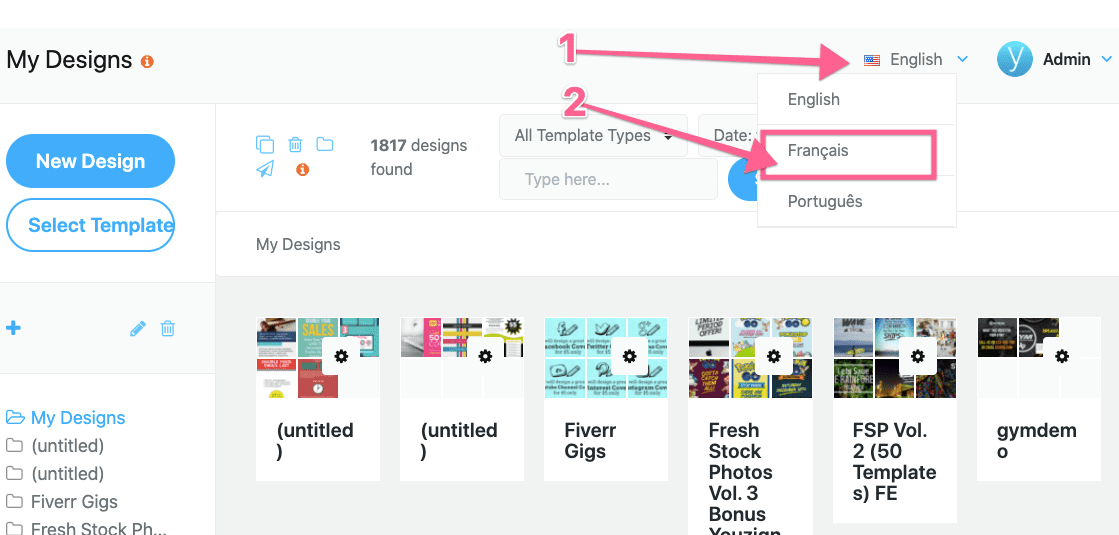Add a new folder with plus icon
This screenshot has width=1119, height=535.
click(x=13, y=328)
